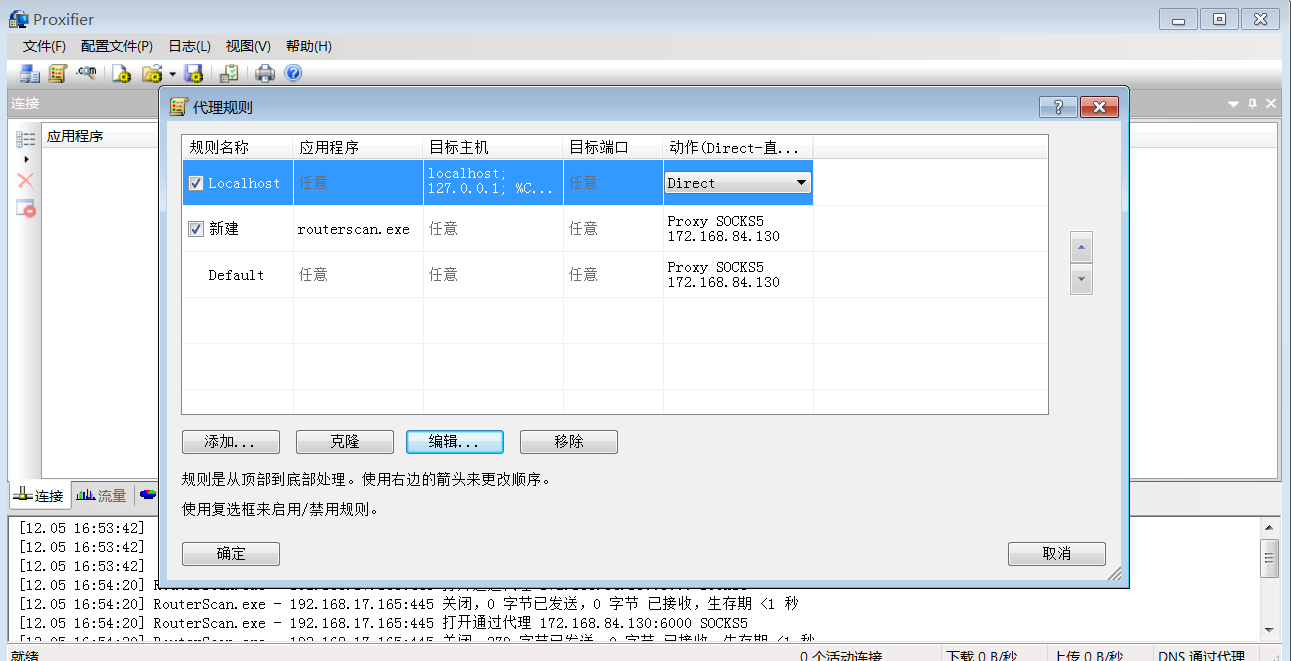Click the 克隆 button
1291x661 pixels.
click(x=345, y=442)
